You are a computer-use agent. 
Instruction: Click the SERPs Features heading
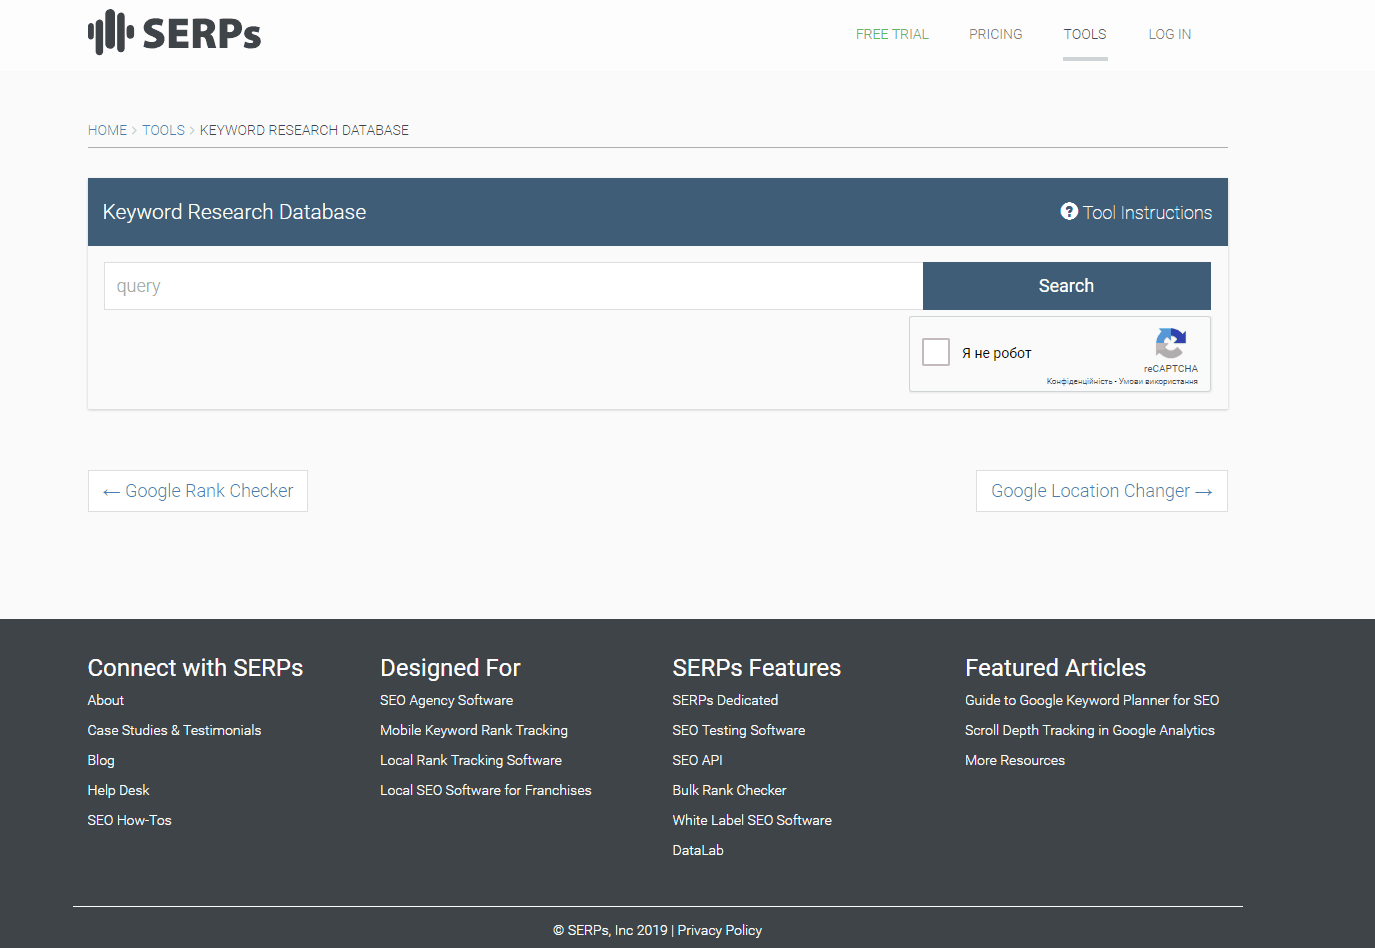click(757, 667)
